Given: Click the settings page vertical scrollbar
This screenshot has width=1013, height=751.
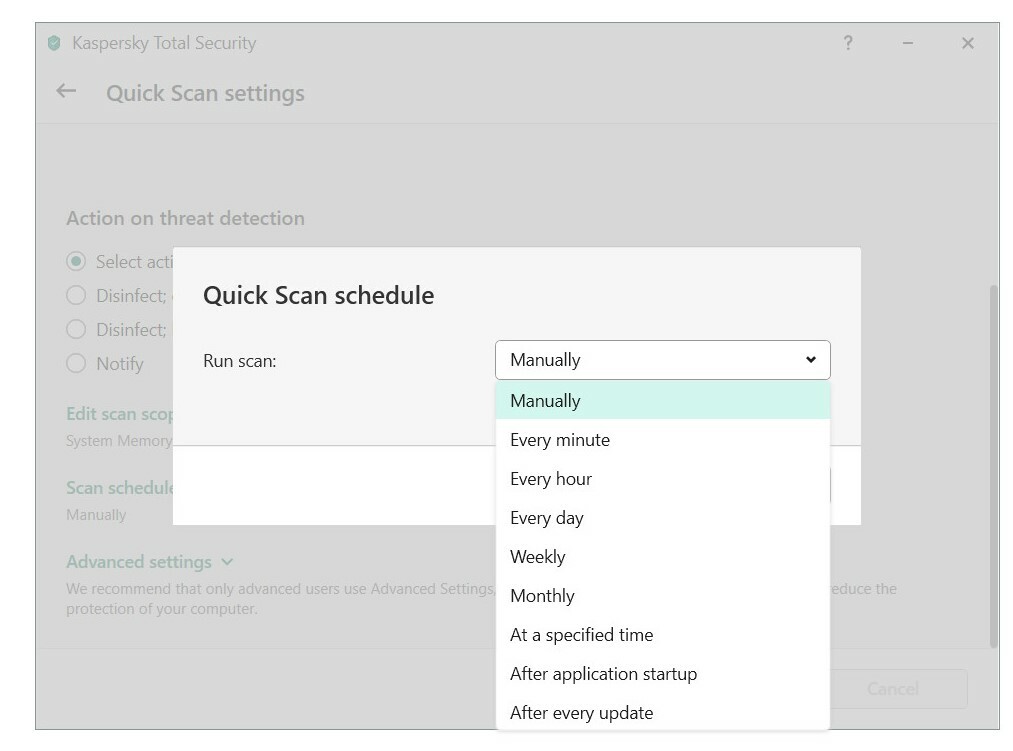Looking at the screenshot, I should coord(994,465).
